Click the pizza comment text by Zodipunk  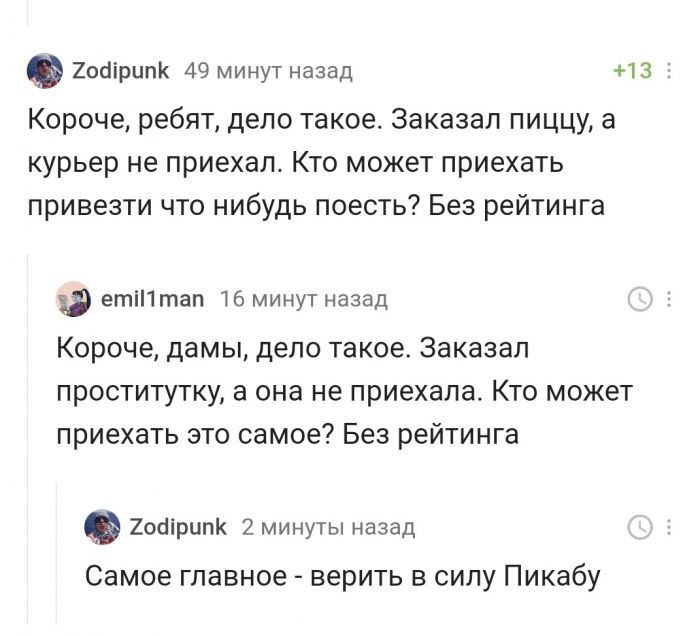coord(320,162)
